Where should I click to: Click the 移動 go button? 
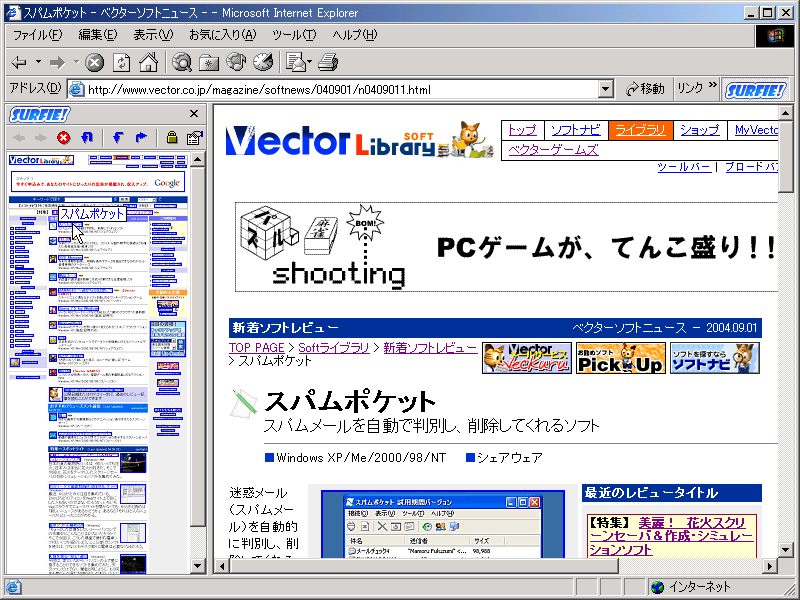coord(645,89)
